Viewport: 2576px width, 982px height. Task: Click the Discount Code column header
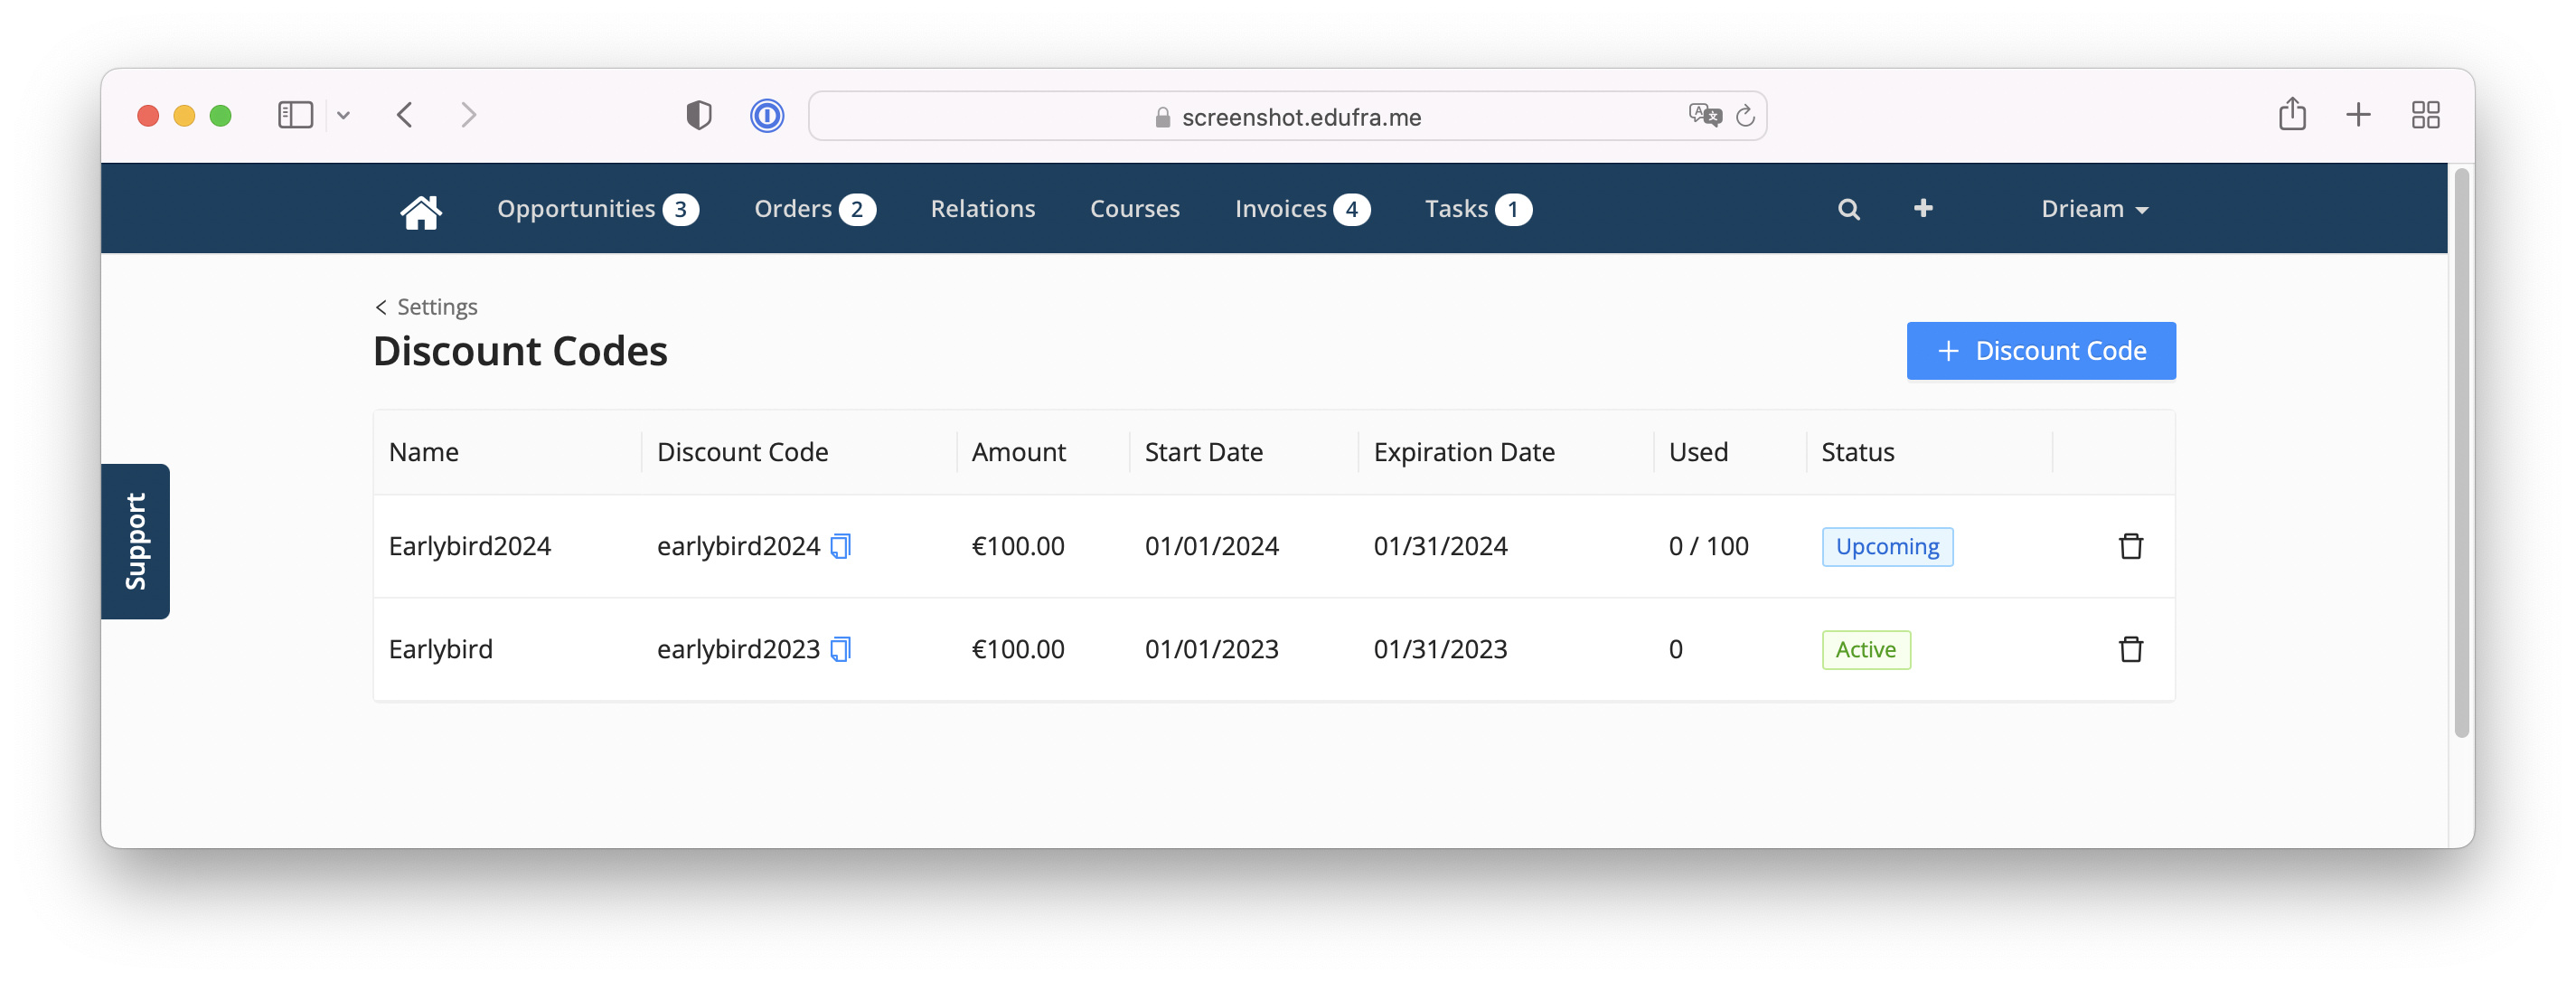pyautogui.click(x=742, y=452)
